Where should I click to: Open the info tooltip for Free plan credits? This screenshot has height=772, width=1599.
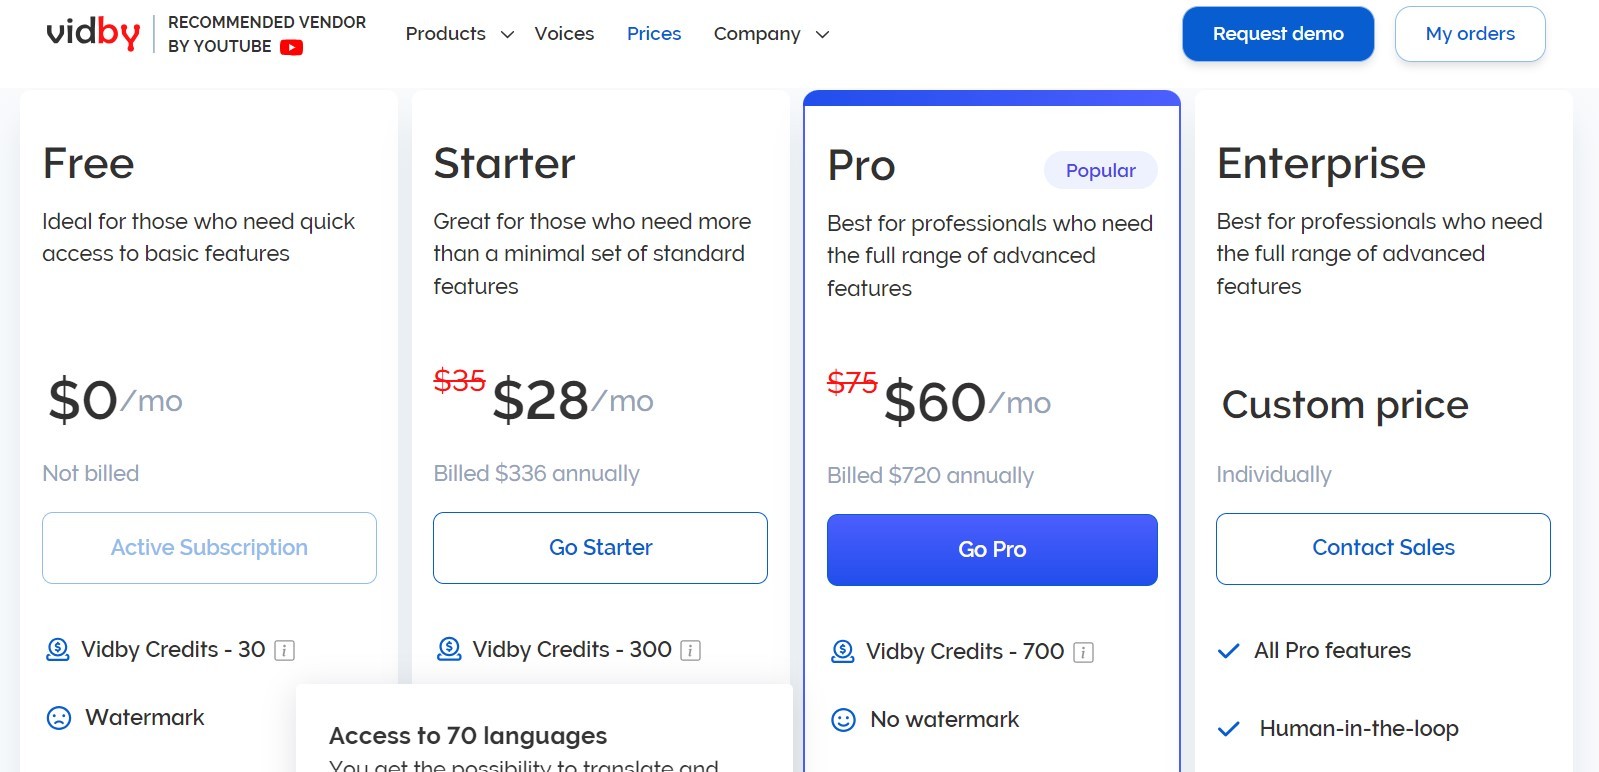click(x=286, y=650)
